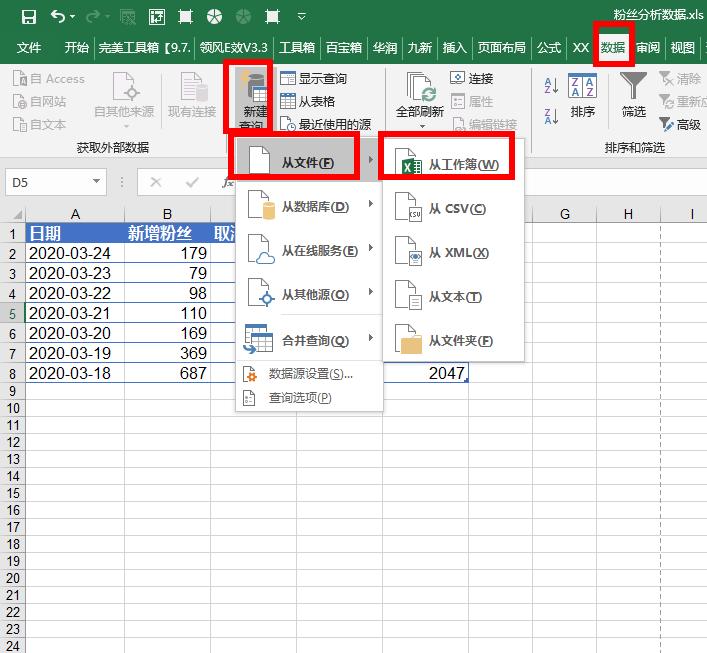The width and height of the screenshot is (707, 653).
Task: Select column A header
Action: click(75, 214)
